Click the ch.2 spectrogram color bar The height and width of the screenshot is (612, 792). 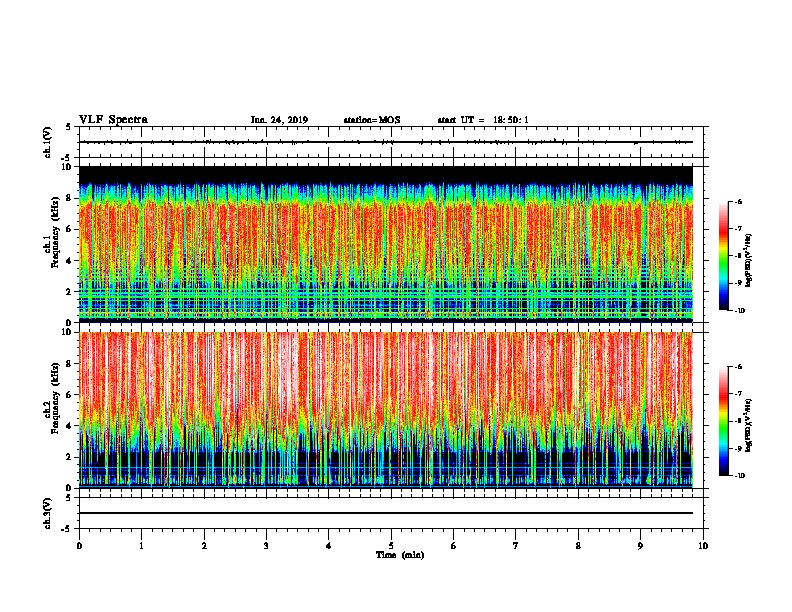723,421
